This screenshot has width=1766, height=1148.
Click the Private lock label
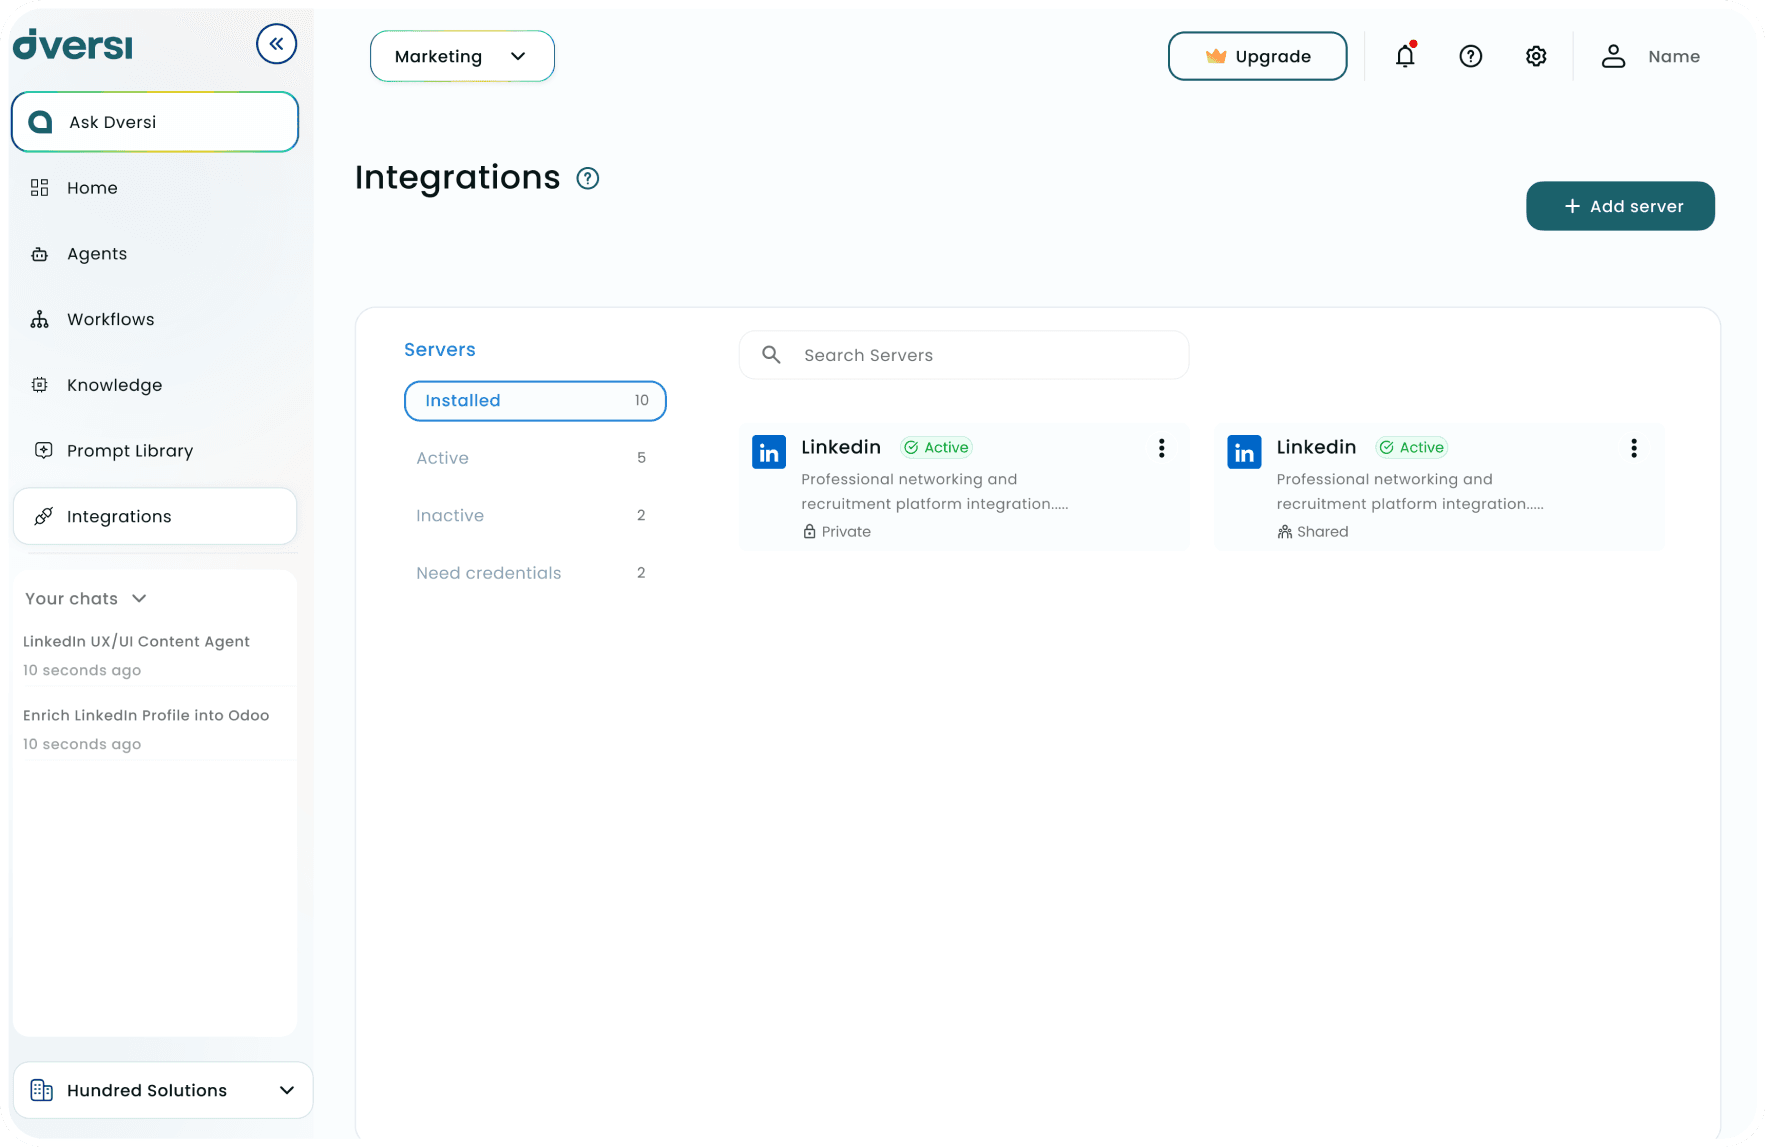[x=837, y=532]
